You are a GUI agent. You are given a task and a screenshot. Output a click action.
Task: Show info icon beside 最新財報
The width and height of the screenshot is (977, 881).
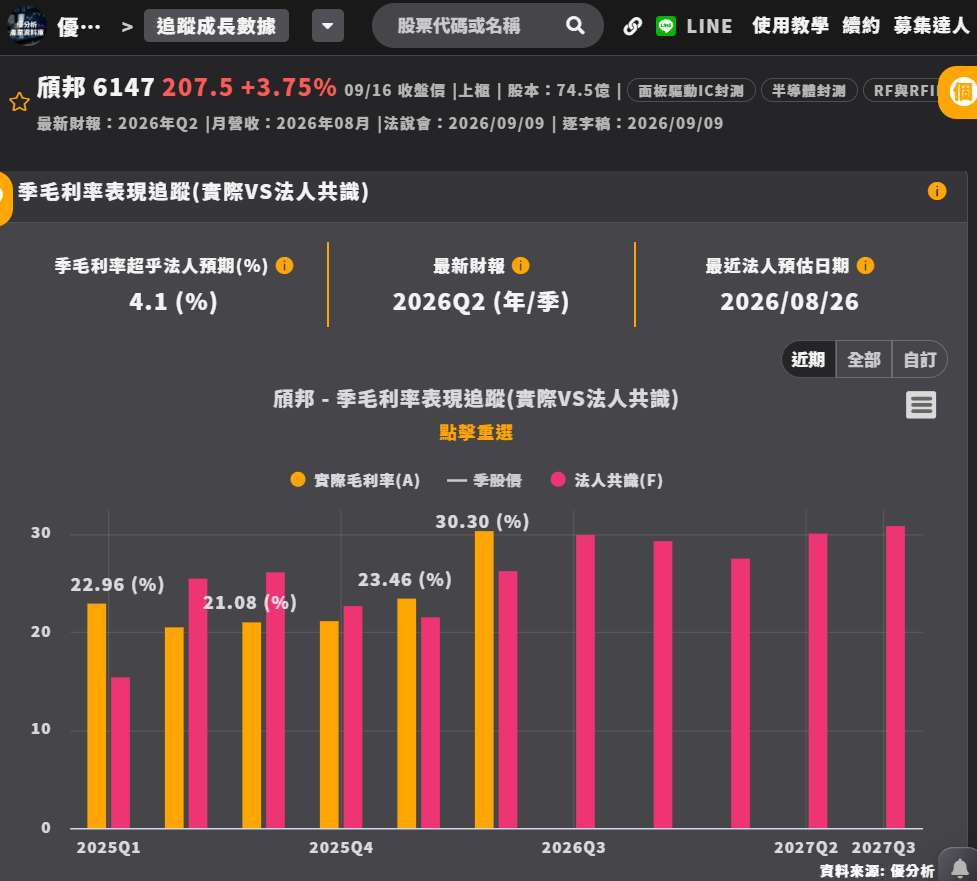click(520, 266)
